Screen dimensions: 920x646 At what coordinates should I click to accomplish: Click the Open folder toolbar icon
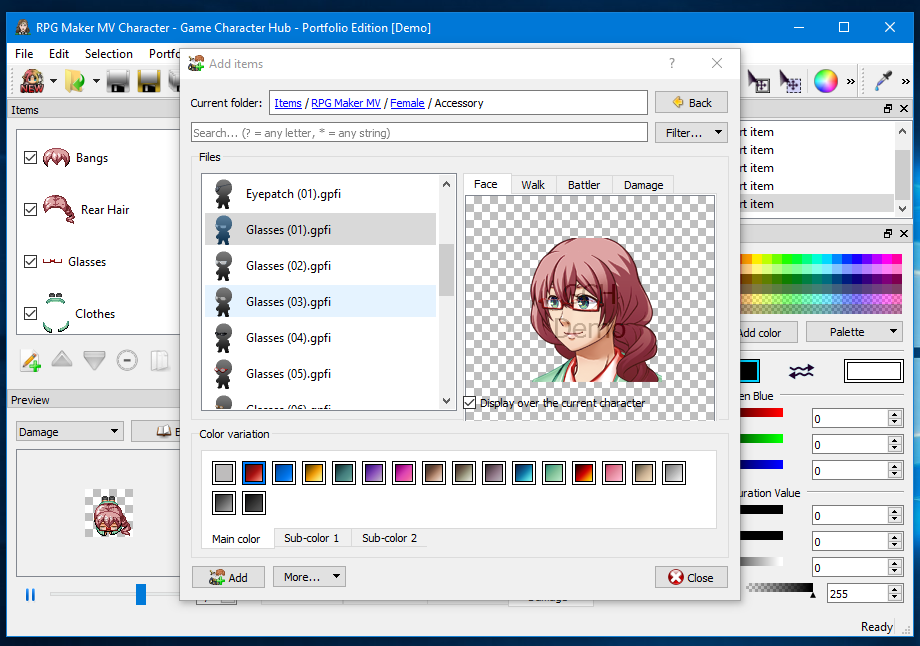click(x=75, y=81)
